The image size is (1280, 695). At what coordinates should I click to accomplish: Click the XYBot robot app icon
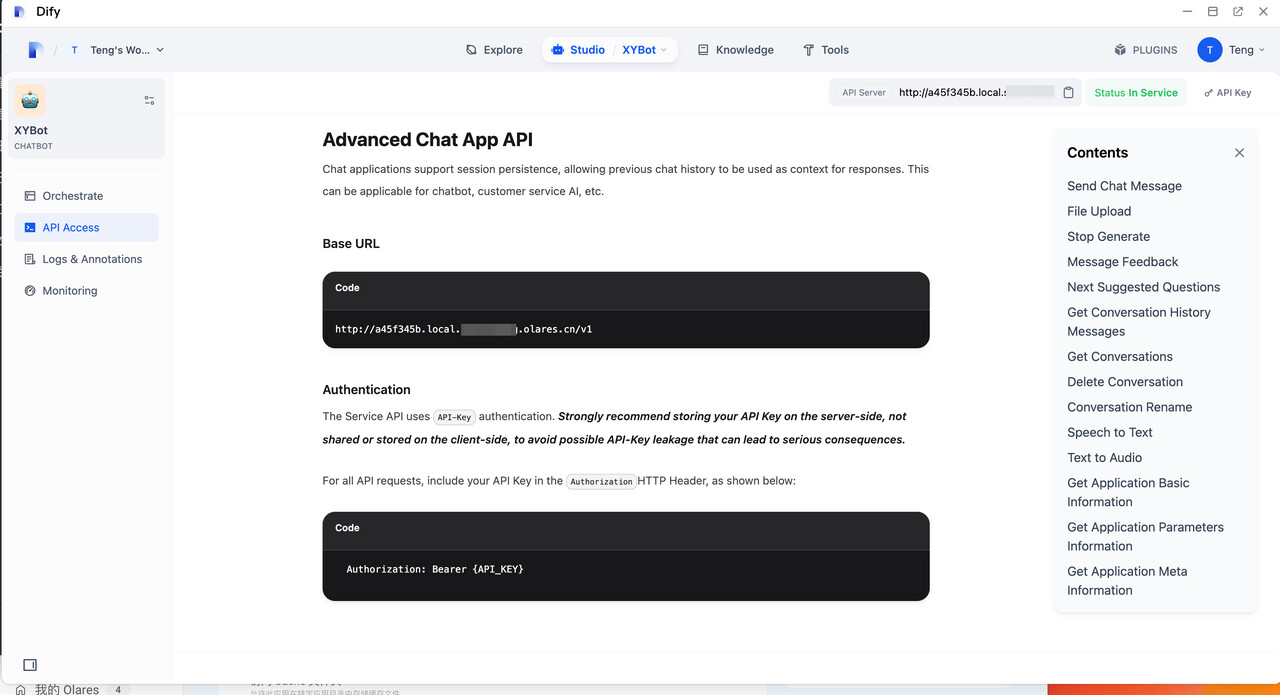tap(30, 100)
